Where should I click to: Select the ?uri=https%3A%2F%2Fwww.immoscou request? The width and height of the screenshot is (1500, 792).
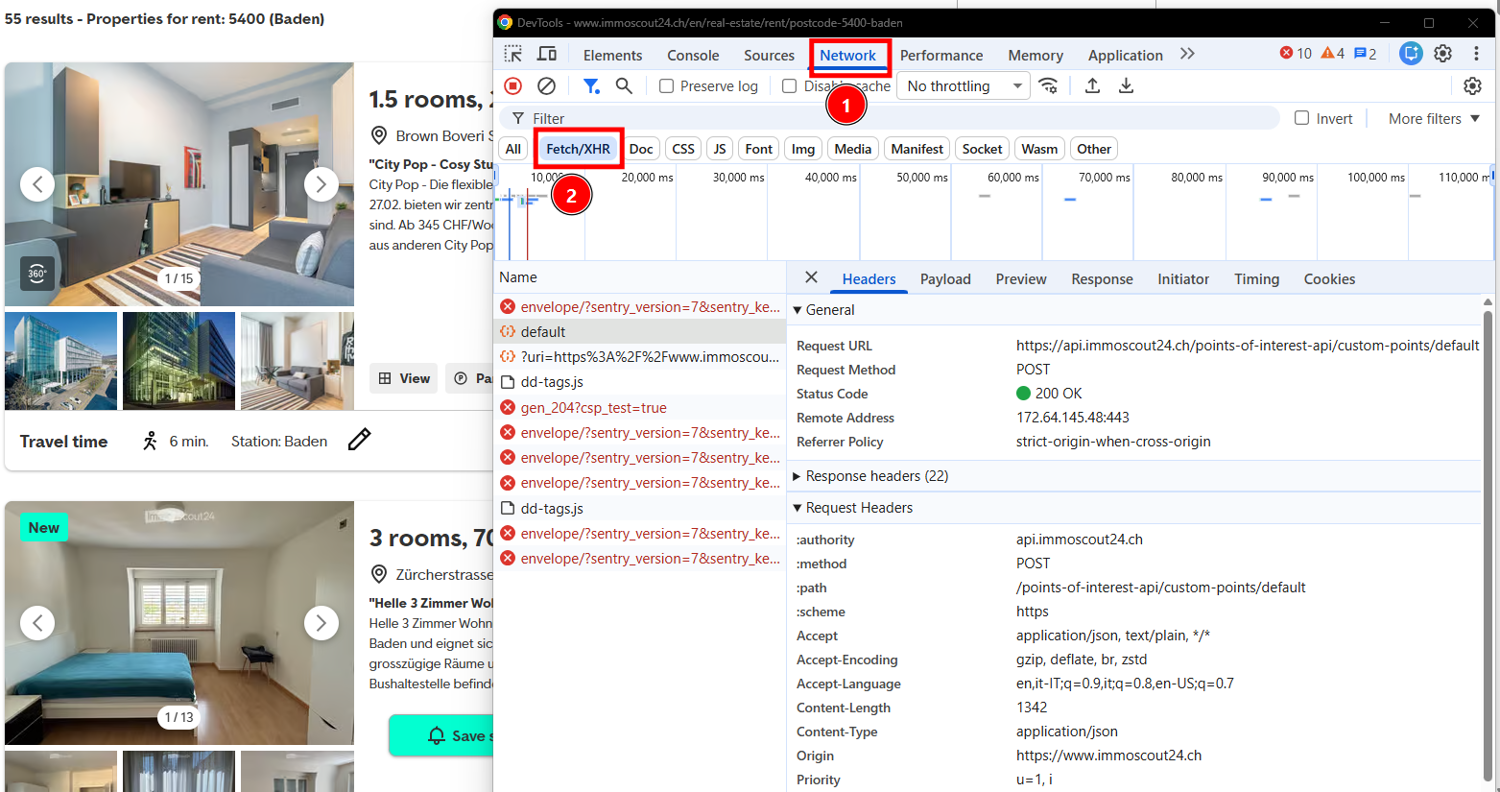pyautogui.click(x=640, y=357)
